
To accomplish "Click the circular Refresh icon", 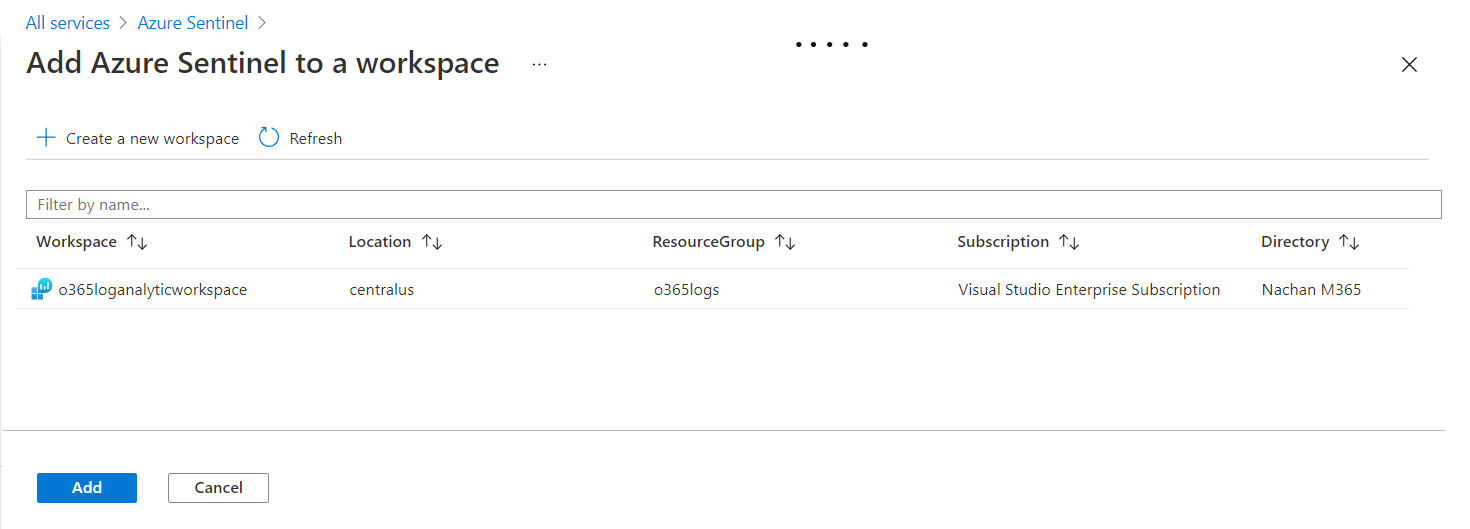I will click(x=268, y=138).
